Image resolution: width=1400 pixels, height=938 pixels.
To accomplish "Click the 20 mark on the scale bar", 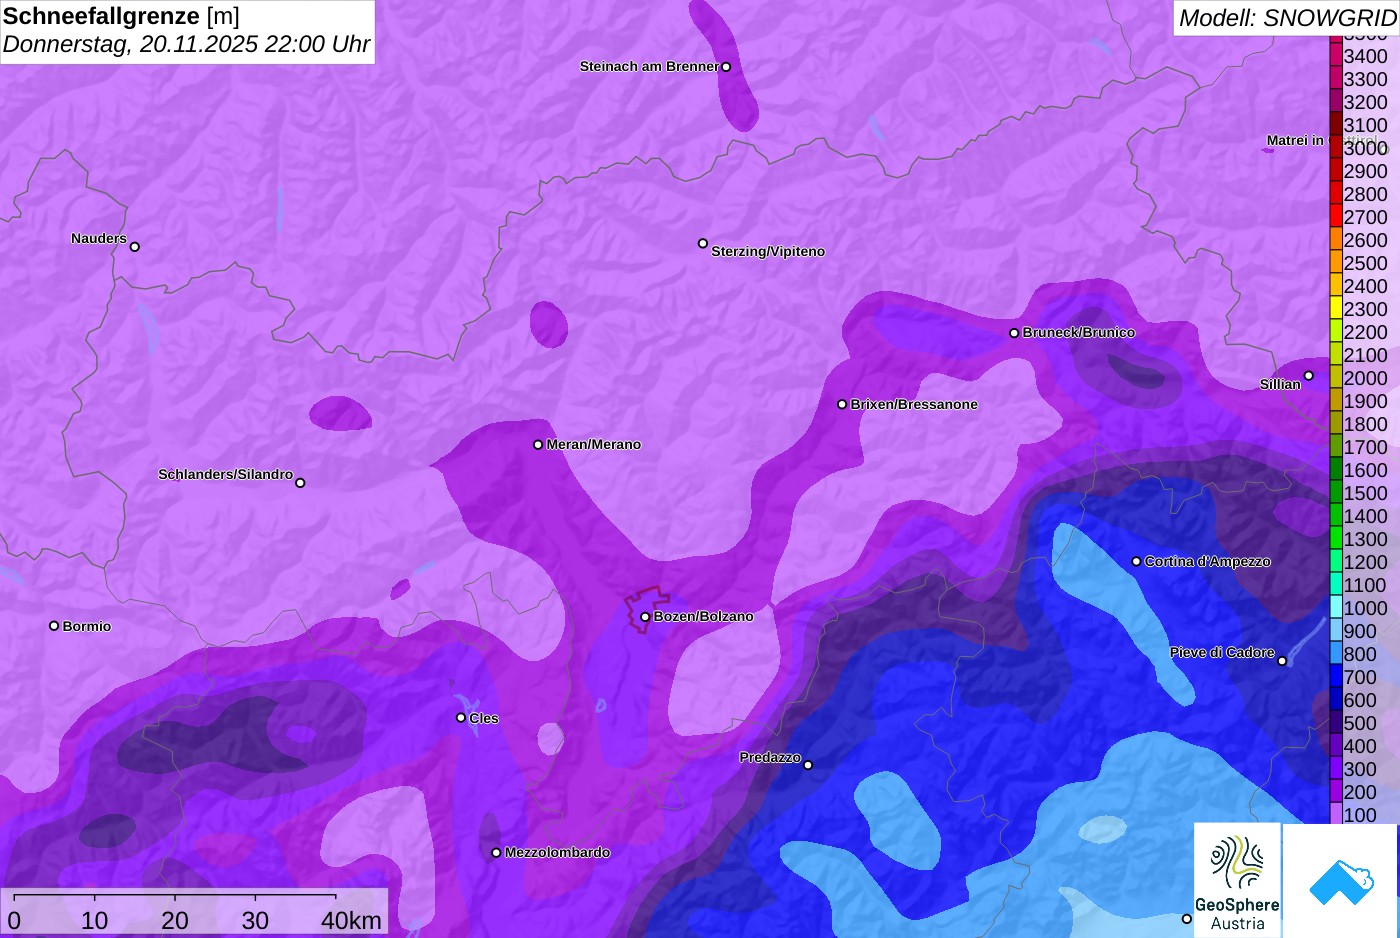I will click(175, 920).
